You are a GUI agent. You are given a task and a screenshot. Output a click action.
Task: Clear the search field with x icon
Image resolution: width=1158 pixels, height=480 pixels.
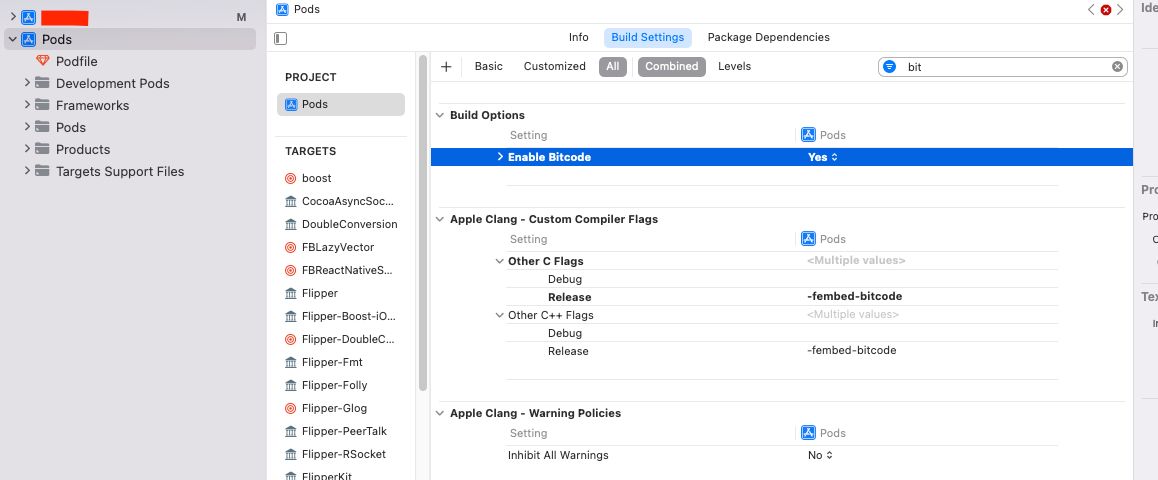(1117, 67)
